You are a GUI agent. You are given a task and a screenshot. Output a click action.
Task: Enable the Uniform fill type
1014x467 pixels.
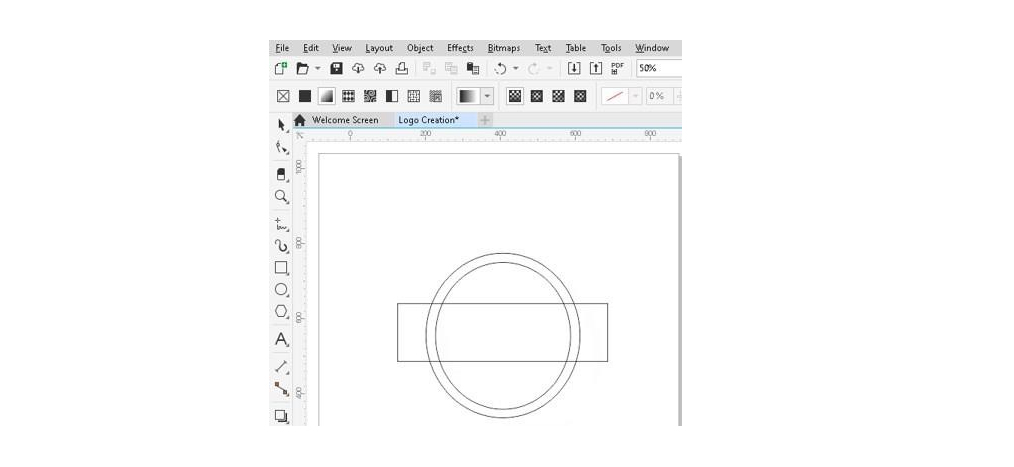pyautogui.click(x=305, y=96)
